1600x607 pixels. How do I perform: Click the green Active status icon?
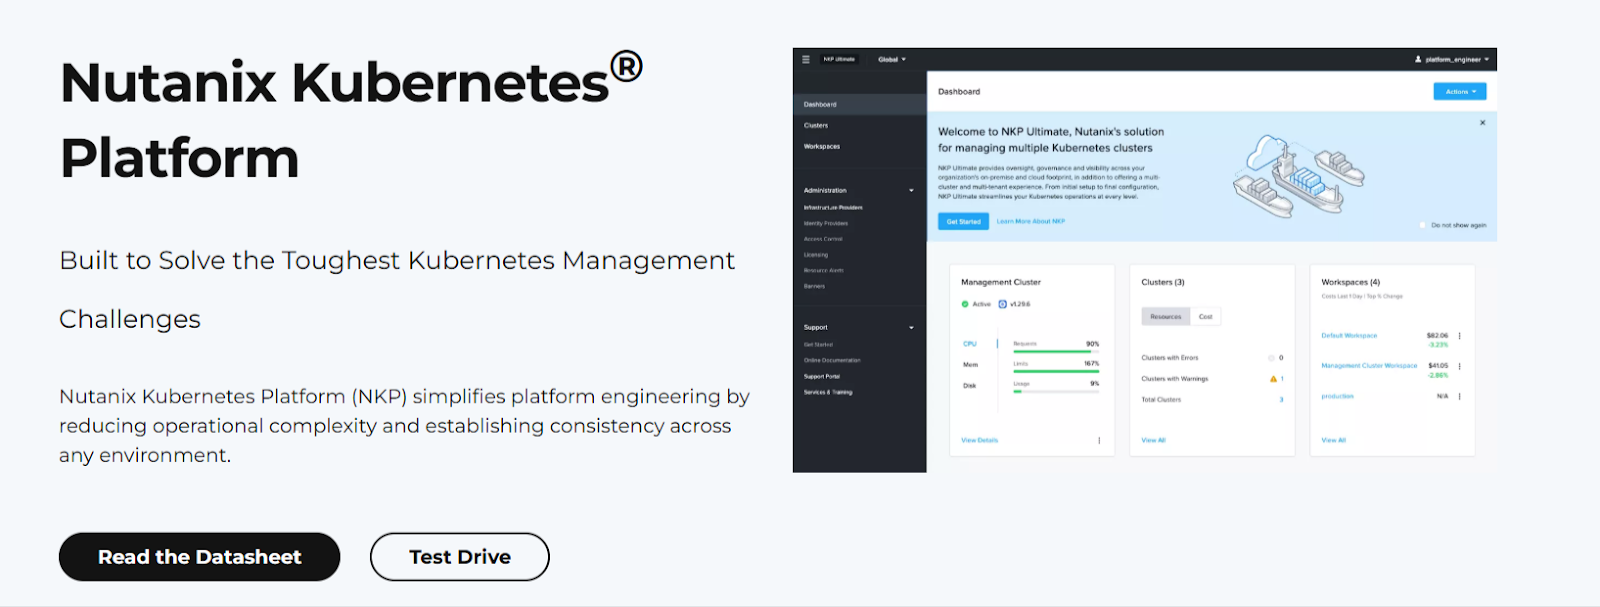pyautogui.click(x=965, y=304)
